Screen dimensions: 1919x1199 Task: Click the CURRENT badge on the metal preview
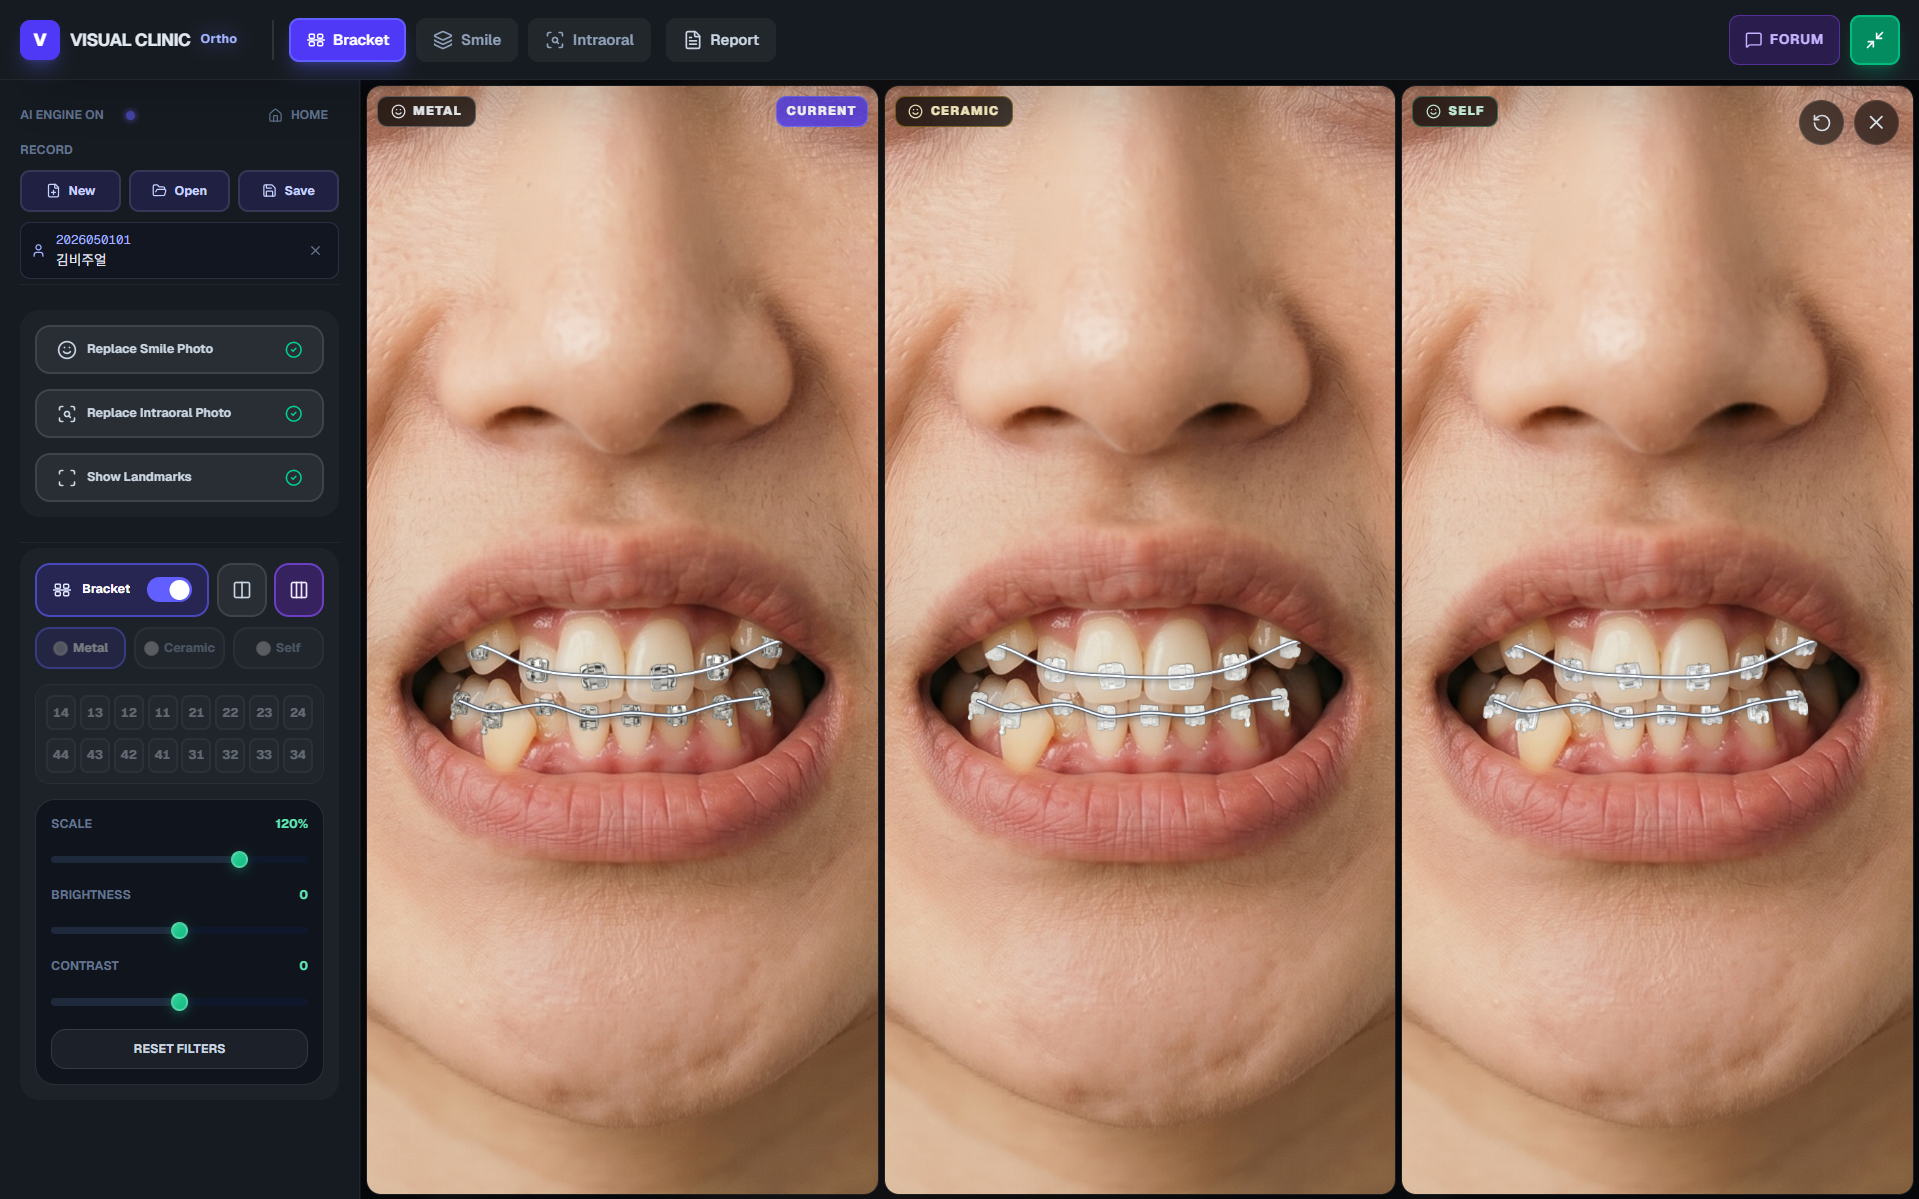pyautogui.click(x=821, y=111)
